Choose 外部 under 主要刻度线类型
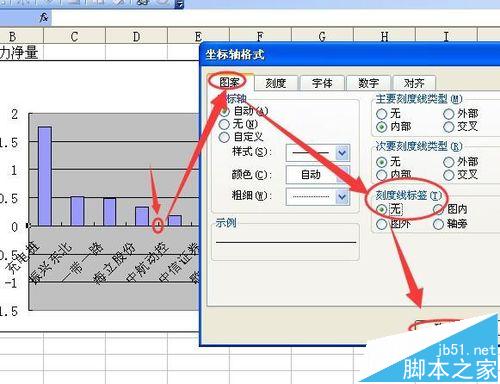500x384 pixels. click(449, 114)
